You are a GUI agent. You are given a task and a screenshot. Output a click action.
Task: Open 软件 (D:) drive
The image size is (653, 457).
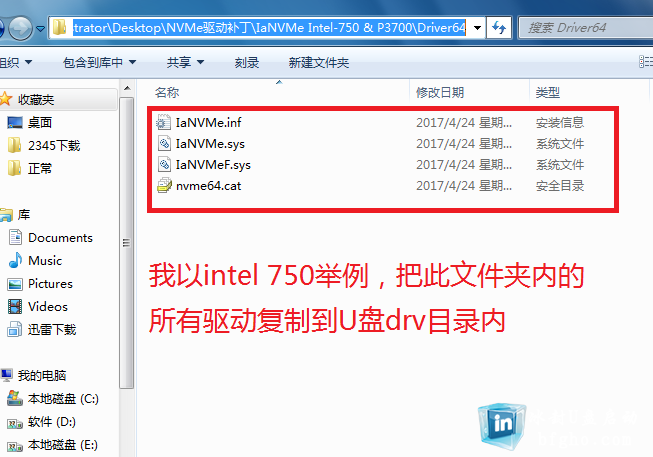pyautogui.click(x=52, y=422)
